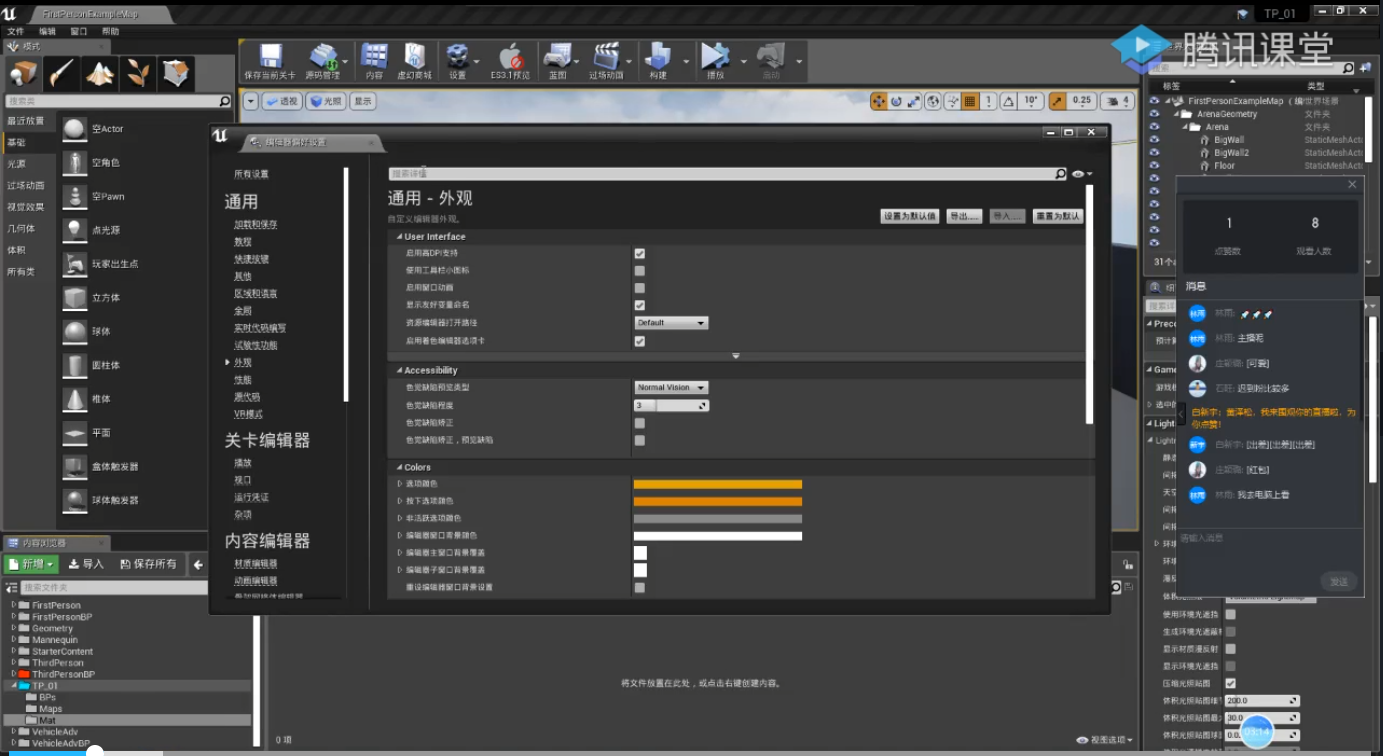The image size is (1383, 756).
Task: Select the Place mode icon in Modes panel
Action: click(x=23, y=73)
